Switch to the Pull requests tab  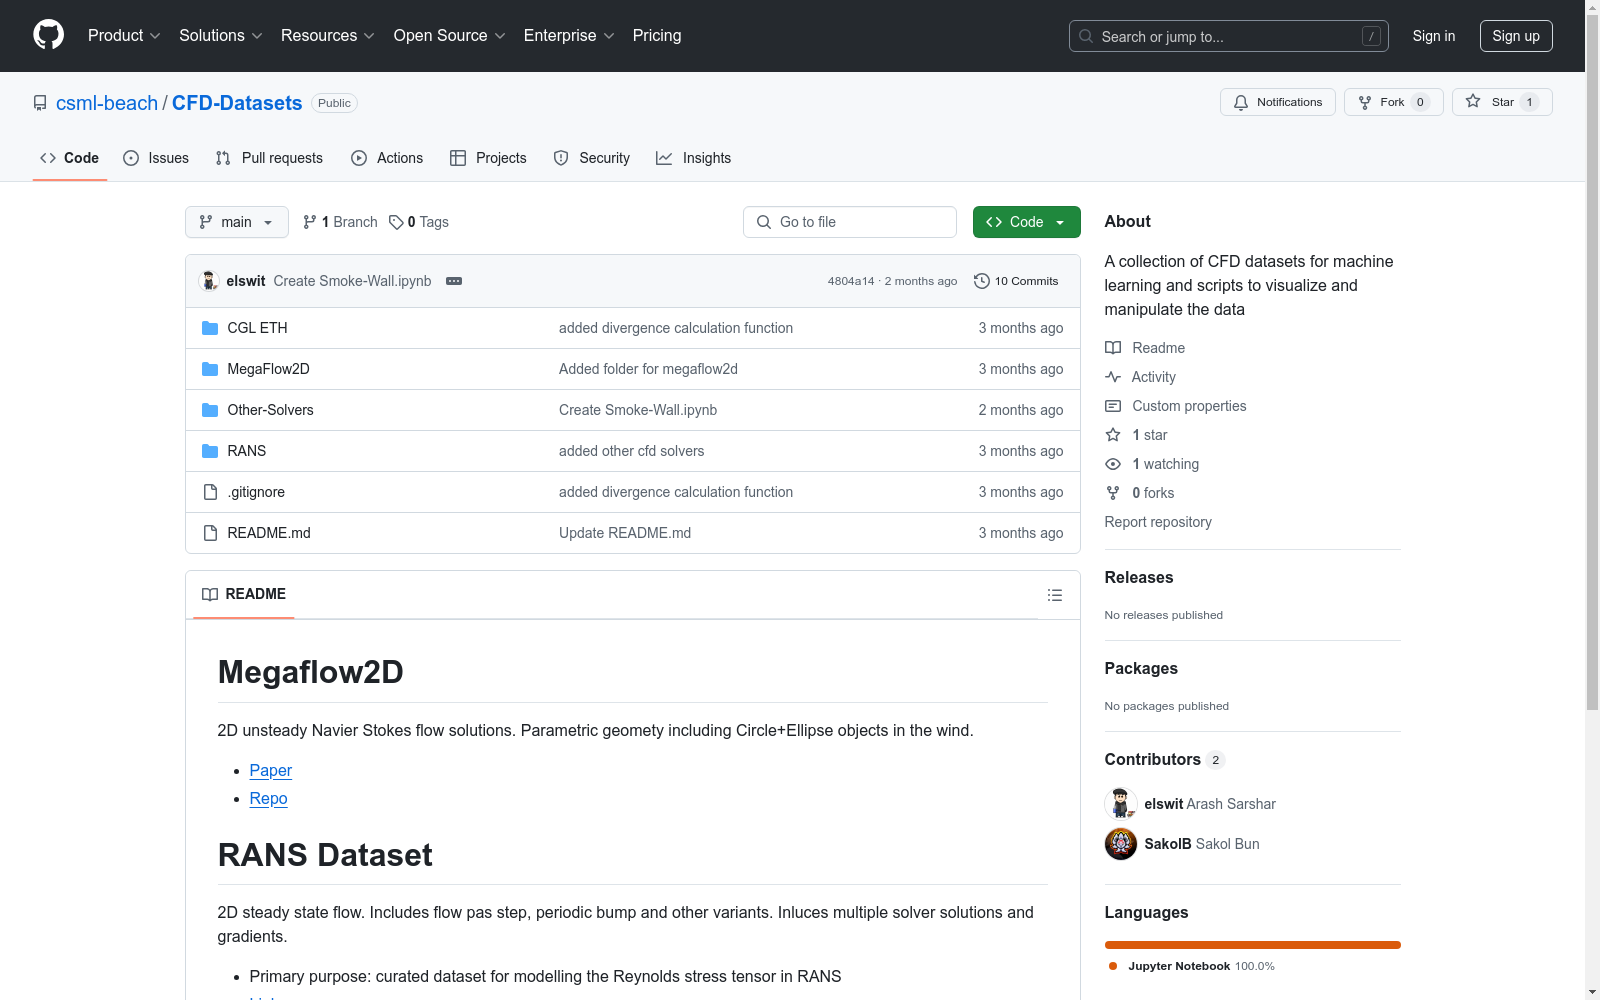[269, 158]
